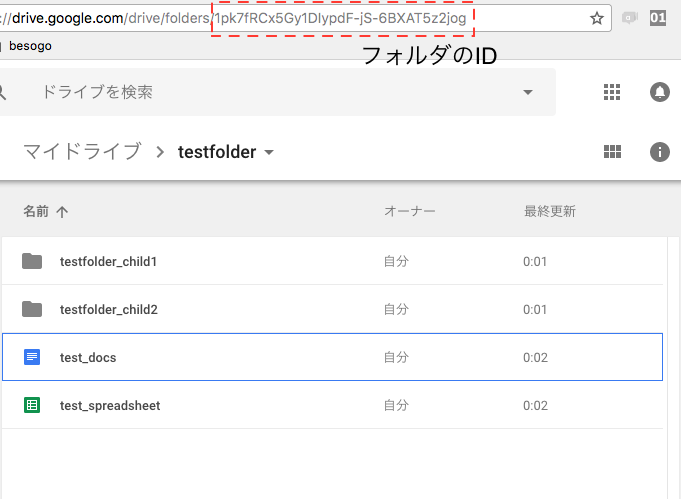The width and height of the screenshot is (681, 499).
Task: Expand the search options dropdown arrow
Action: 528,93
